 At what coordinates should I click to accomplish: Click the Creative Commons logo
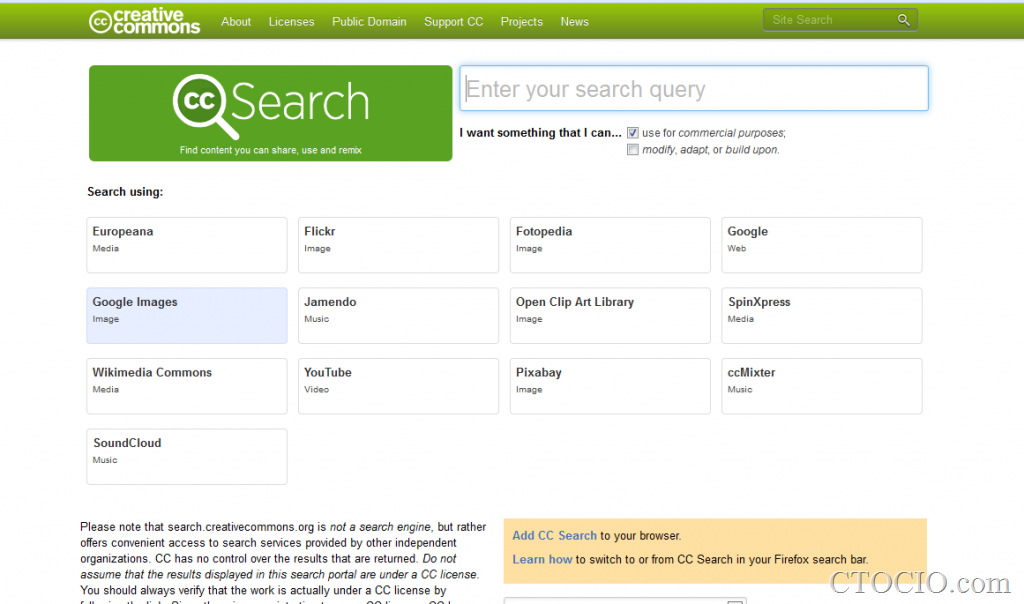(144, 21)
